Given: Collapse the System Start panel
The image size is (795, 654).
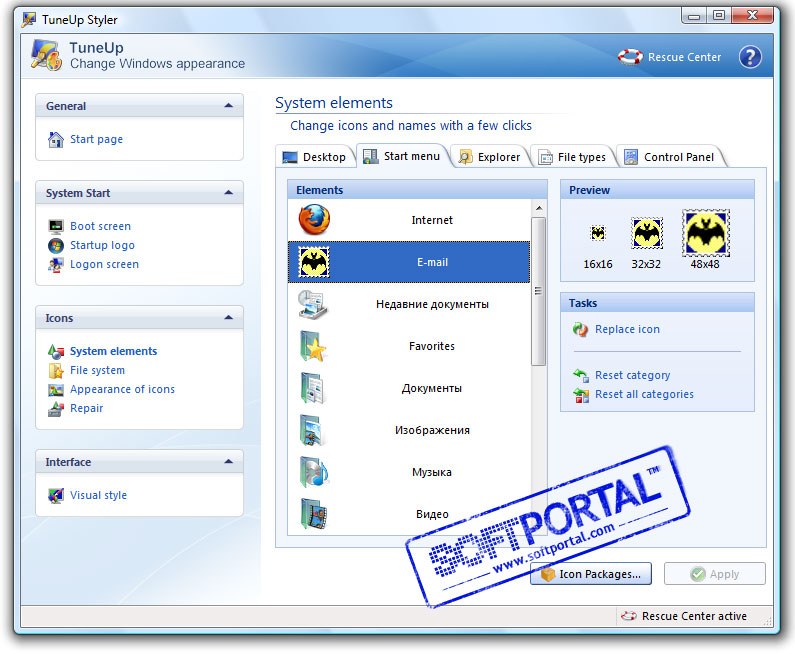Looking at the screenshot, I should pos(229,193).
